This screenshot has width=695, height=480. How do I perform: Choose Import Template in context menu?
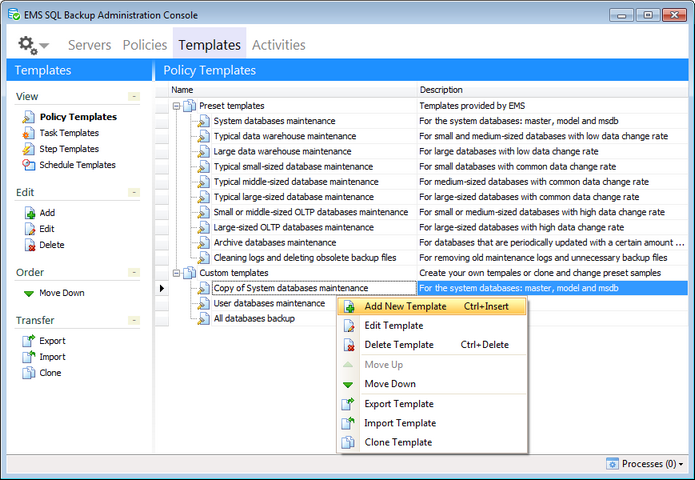click(x=432, y=423)
